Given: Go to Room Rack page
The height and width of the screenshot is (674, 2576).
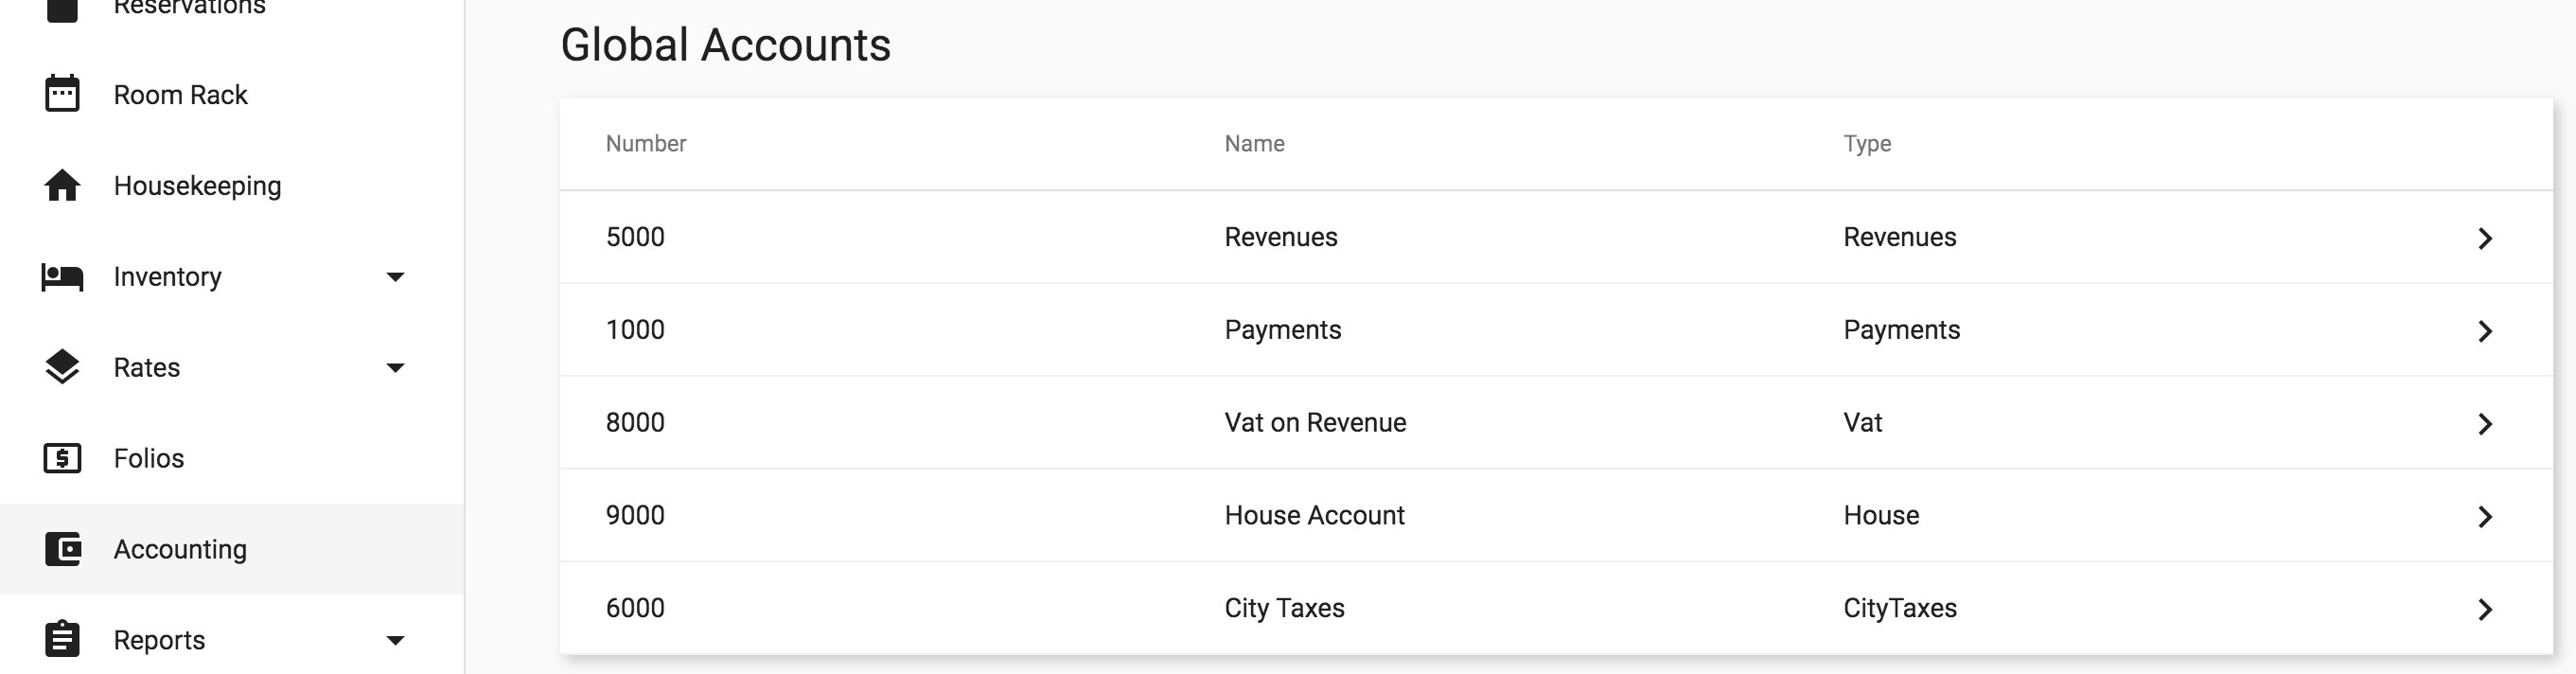Looking at the screenshot, I should (x=180, y=95).
